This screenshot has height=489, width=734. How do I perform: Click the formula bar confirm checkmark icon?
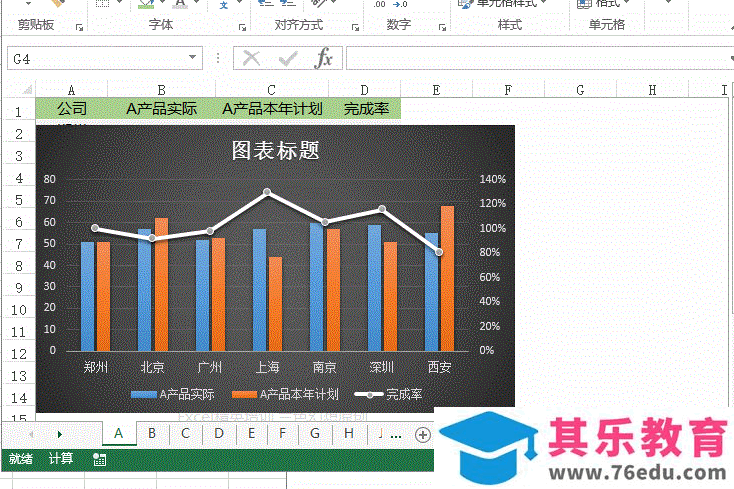click(x=288, y=58)
